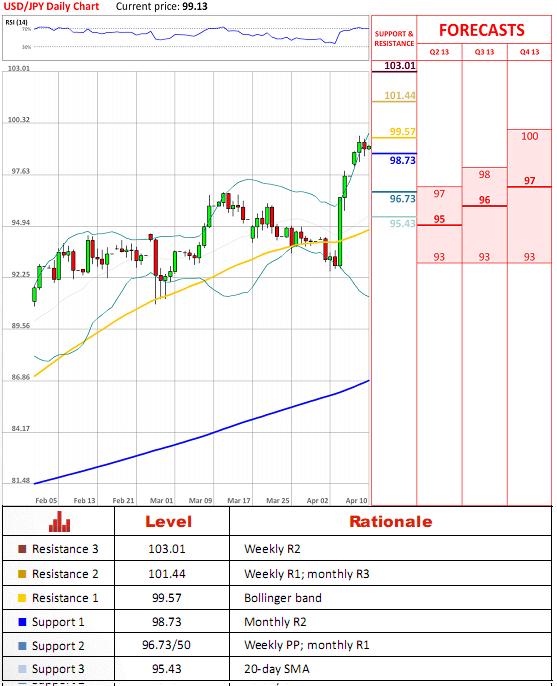
Task: Click the RSI (14) indicator label
Action: click(x=17, y=22)
